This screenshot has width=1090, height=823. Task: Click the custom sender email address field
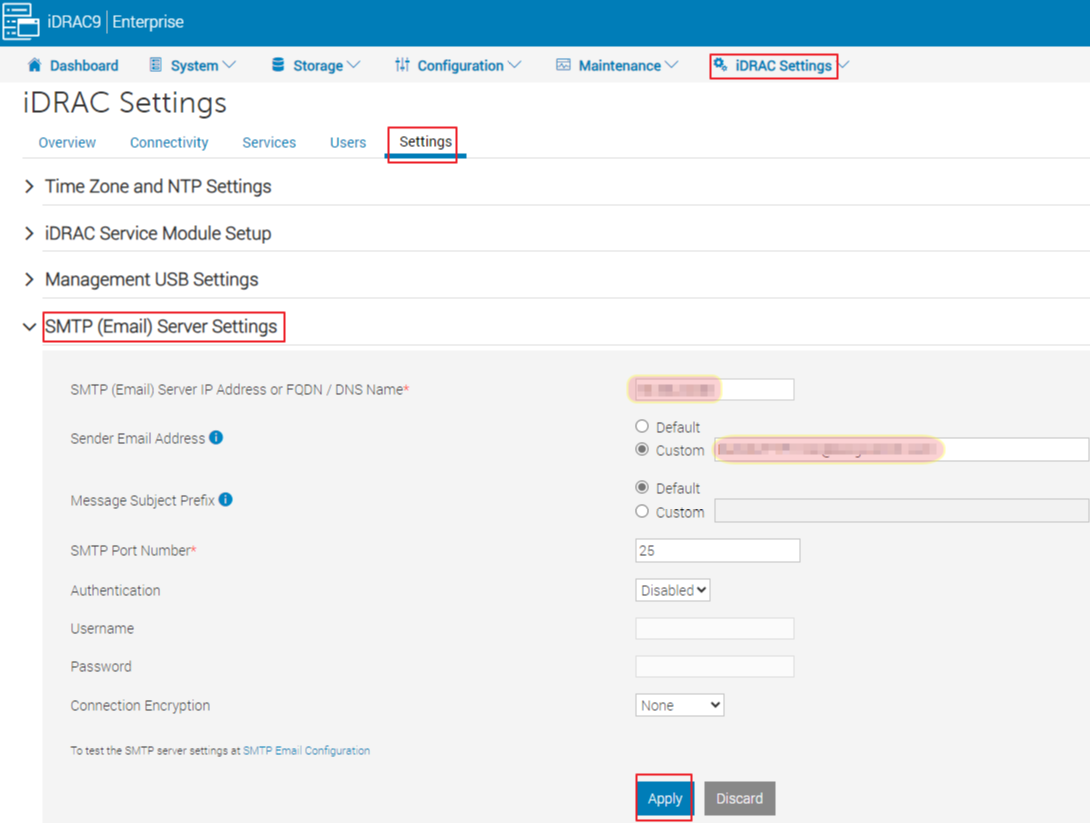[902, 450]
